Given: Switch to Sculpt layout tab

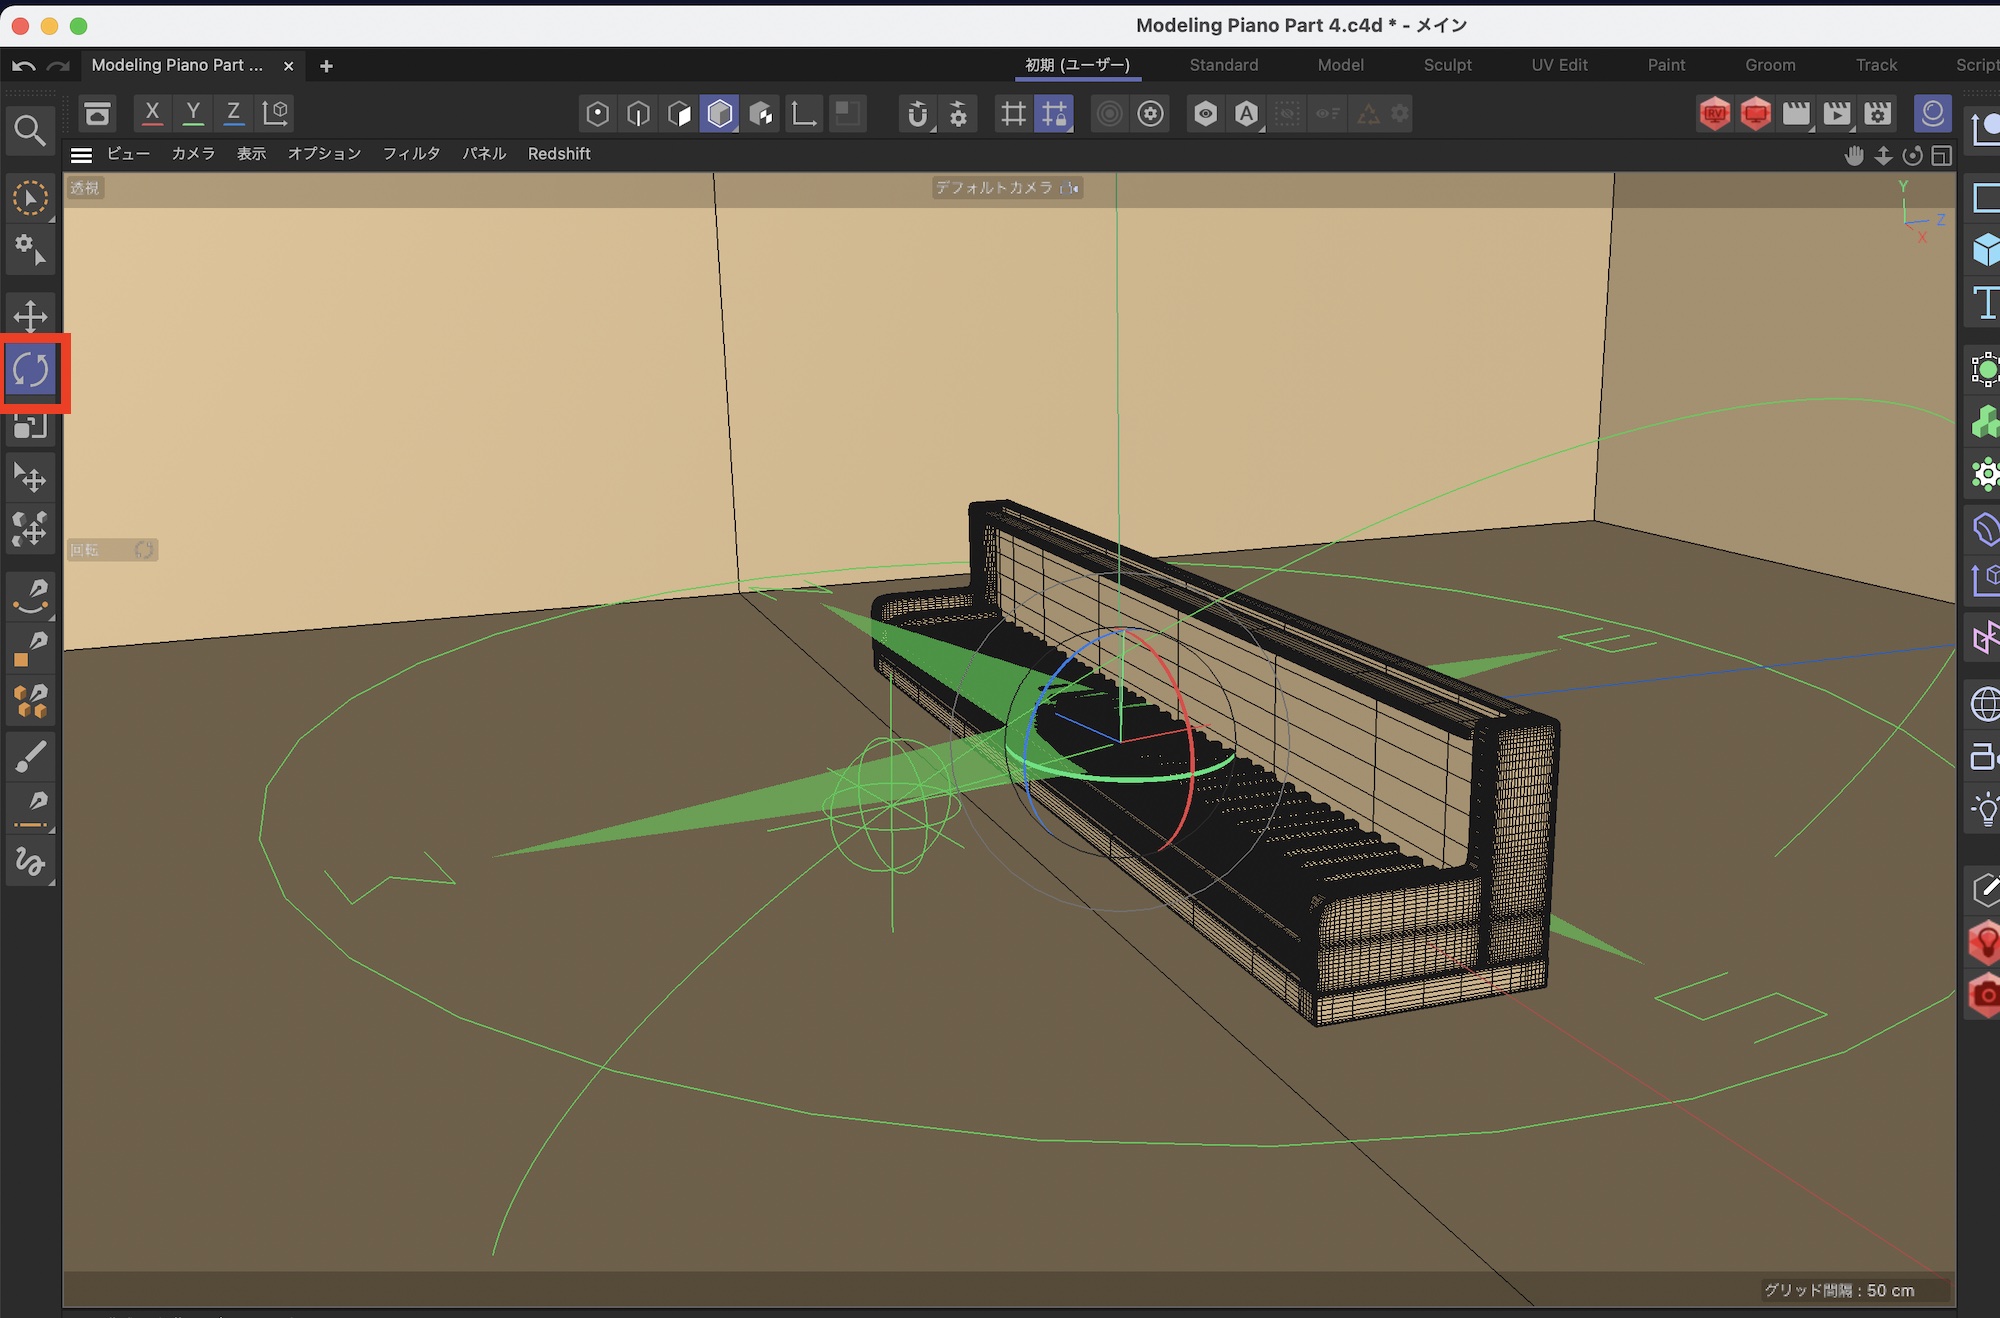Looking at the screenshot, I should click(1447, 65).
